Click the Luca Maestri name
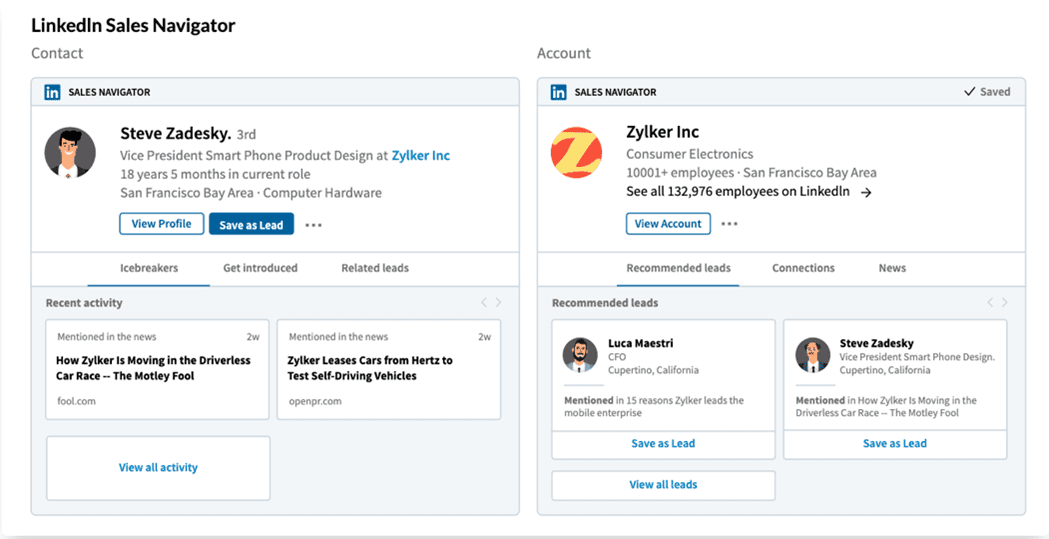The height and width of the screenshot is (539, 1049). click(x=641, y=344)
